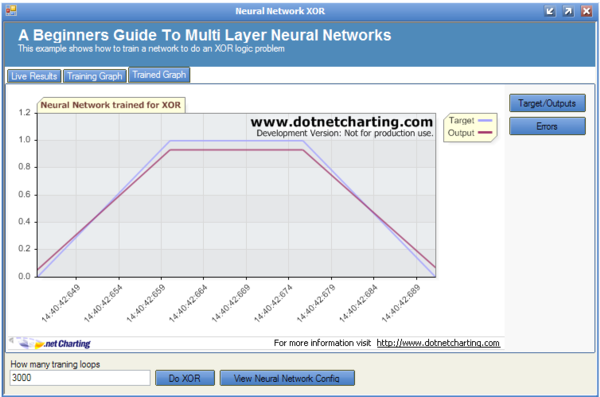Click the 1.2 y-axis value

click(x=24, y=113)
